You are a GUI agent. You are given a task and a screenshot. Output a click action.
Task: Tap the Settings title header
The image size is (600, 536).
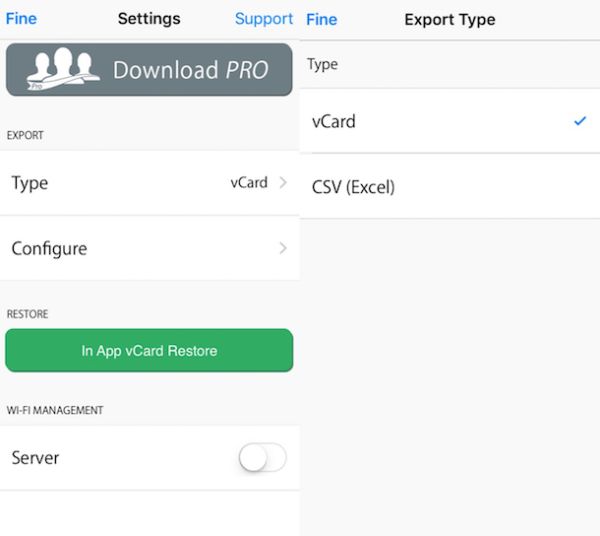pyautogui.click(x=149, y=19)
